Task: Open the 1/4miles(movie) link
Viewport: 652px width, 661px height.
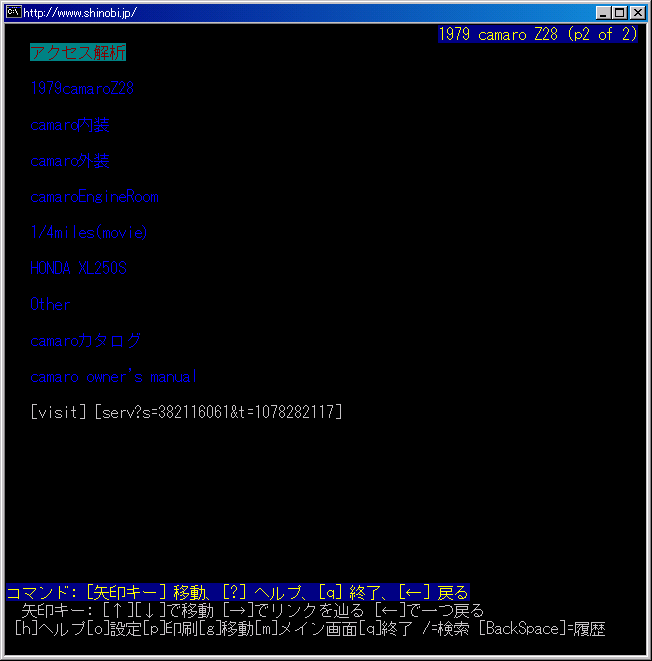Action: click(x=89, y=233)
